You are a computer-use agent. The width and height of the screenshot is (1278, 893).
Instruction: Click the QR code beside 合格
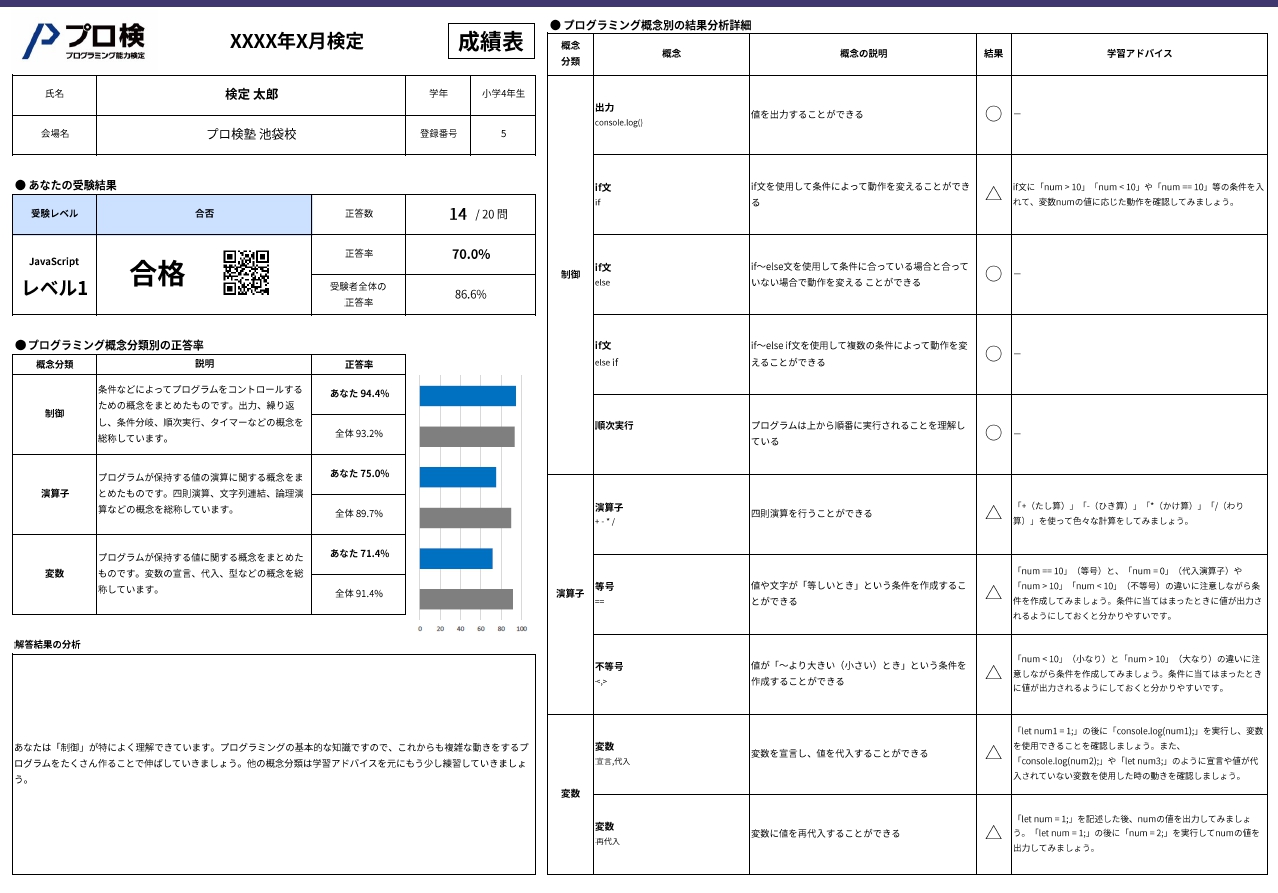coord(246,273)
